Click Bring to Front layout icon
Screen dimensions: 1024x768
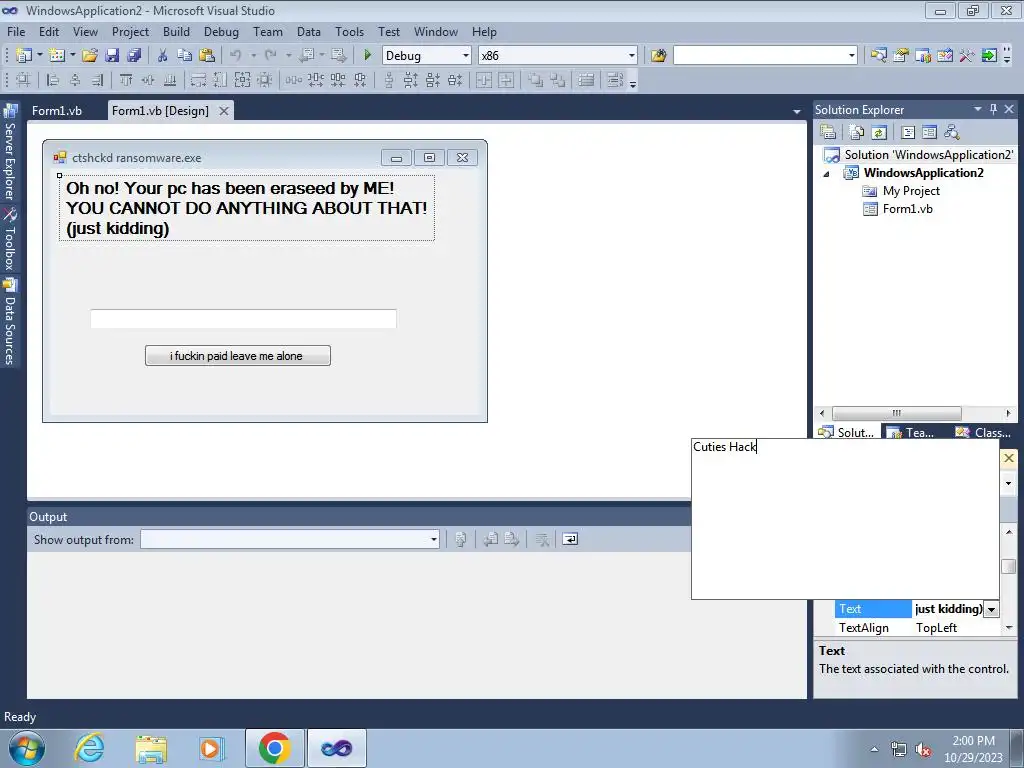pos(535,80)
